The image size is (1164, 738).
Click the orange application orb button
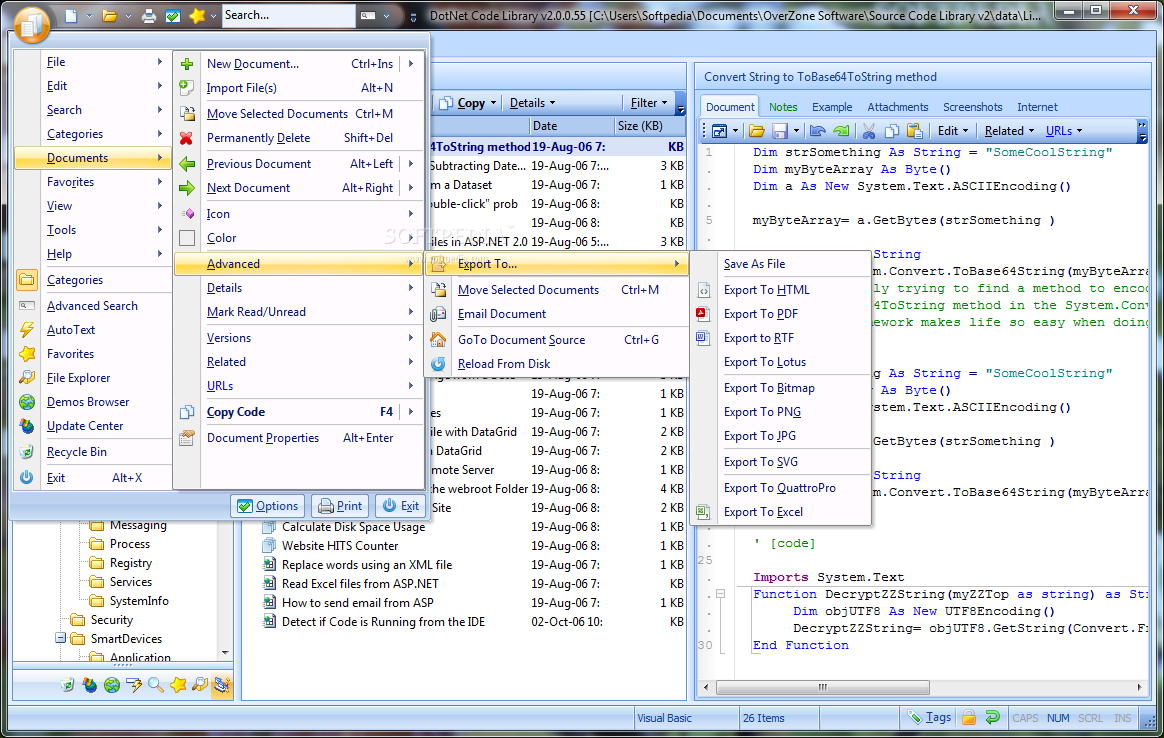31,25
